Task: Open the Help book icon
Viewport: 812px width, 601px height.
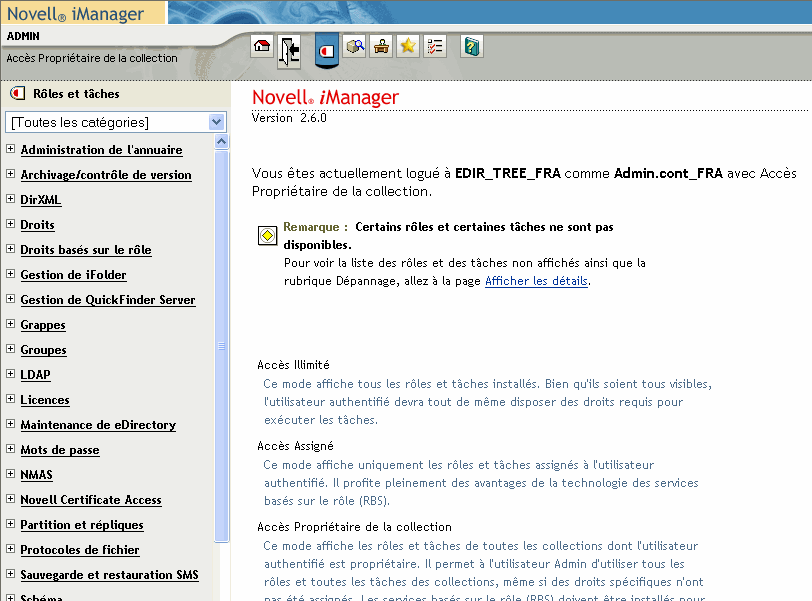Action: click(x=472, y=47)
